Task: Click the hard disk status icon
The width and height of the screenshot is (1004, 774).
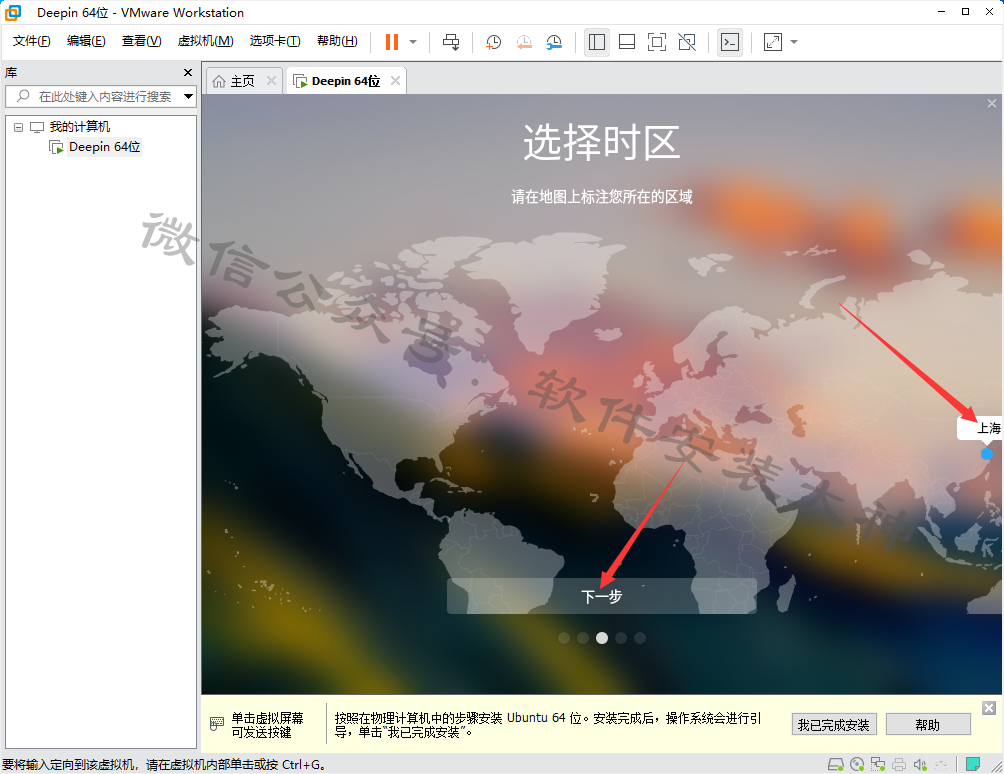Action: pyautogui.click(x=836, y=764)
